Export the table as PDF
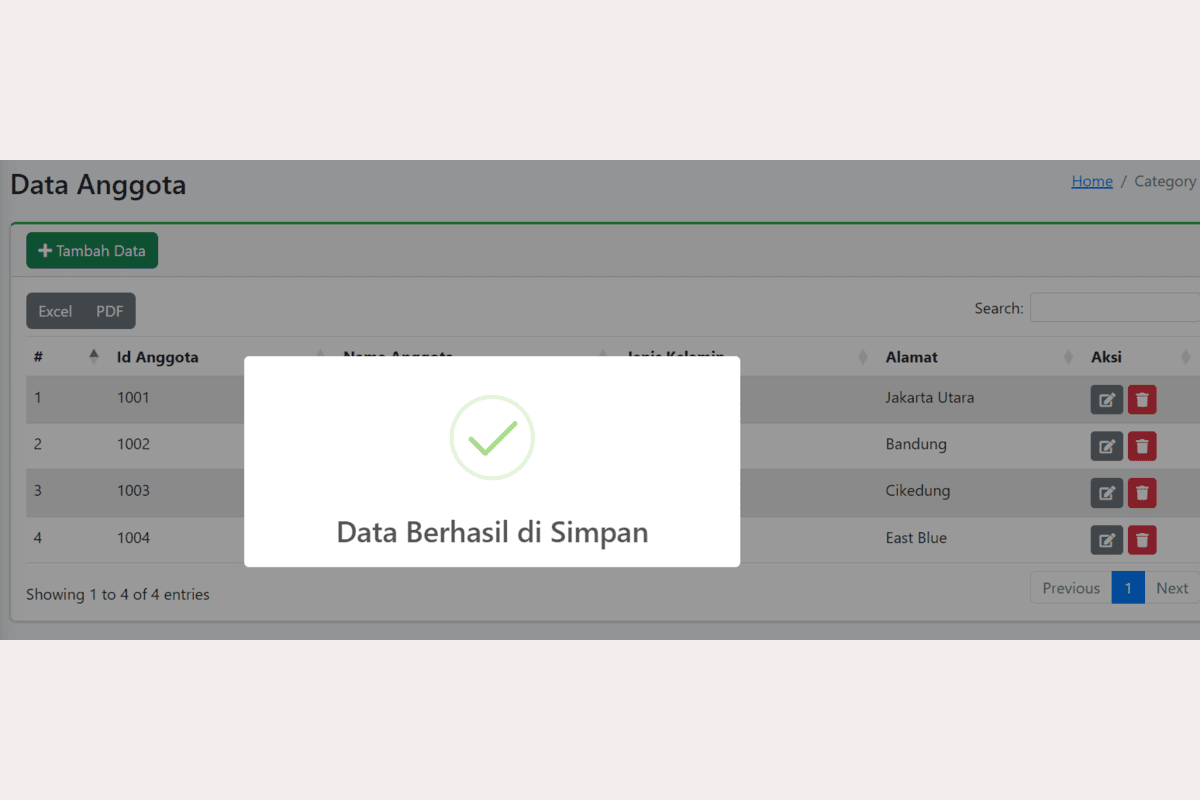Screen dimensions: 1200x800 110,311
